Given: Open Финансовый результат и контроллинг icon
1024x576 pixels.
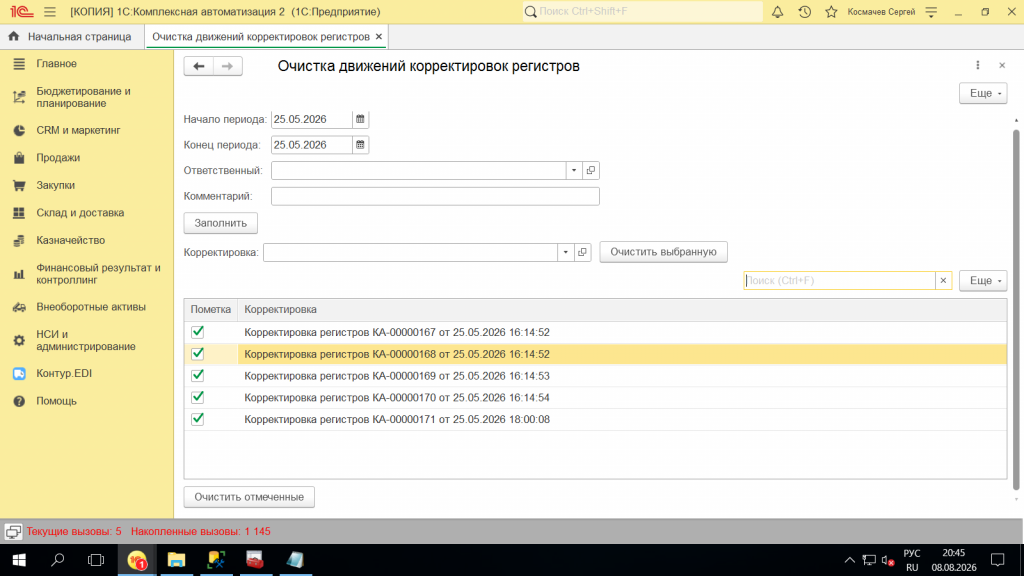Looking at the screenshot, I should pyautogui.click(x=19, y=274).
